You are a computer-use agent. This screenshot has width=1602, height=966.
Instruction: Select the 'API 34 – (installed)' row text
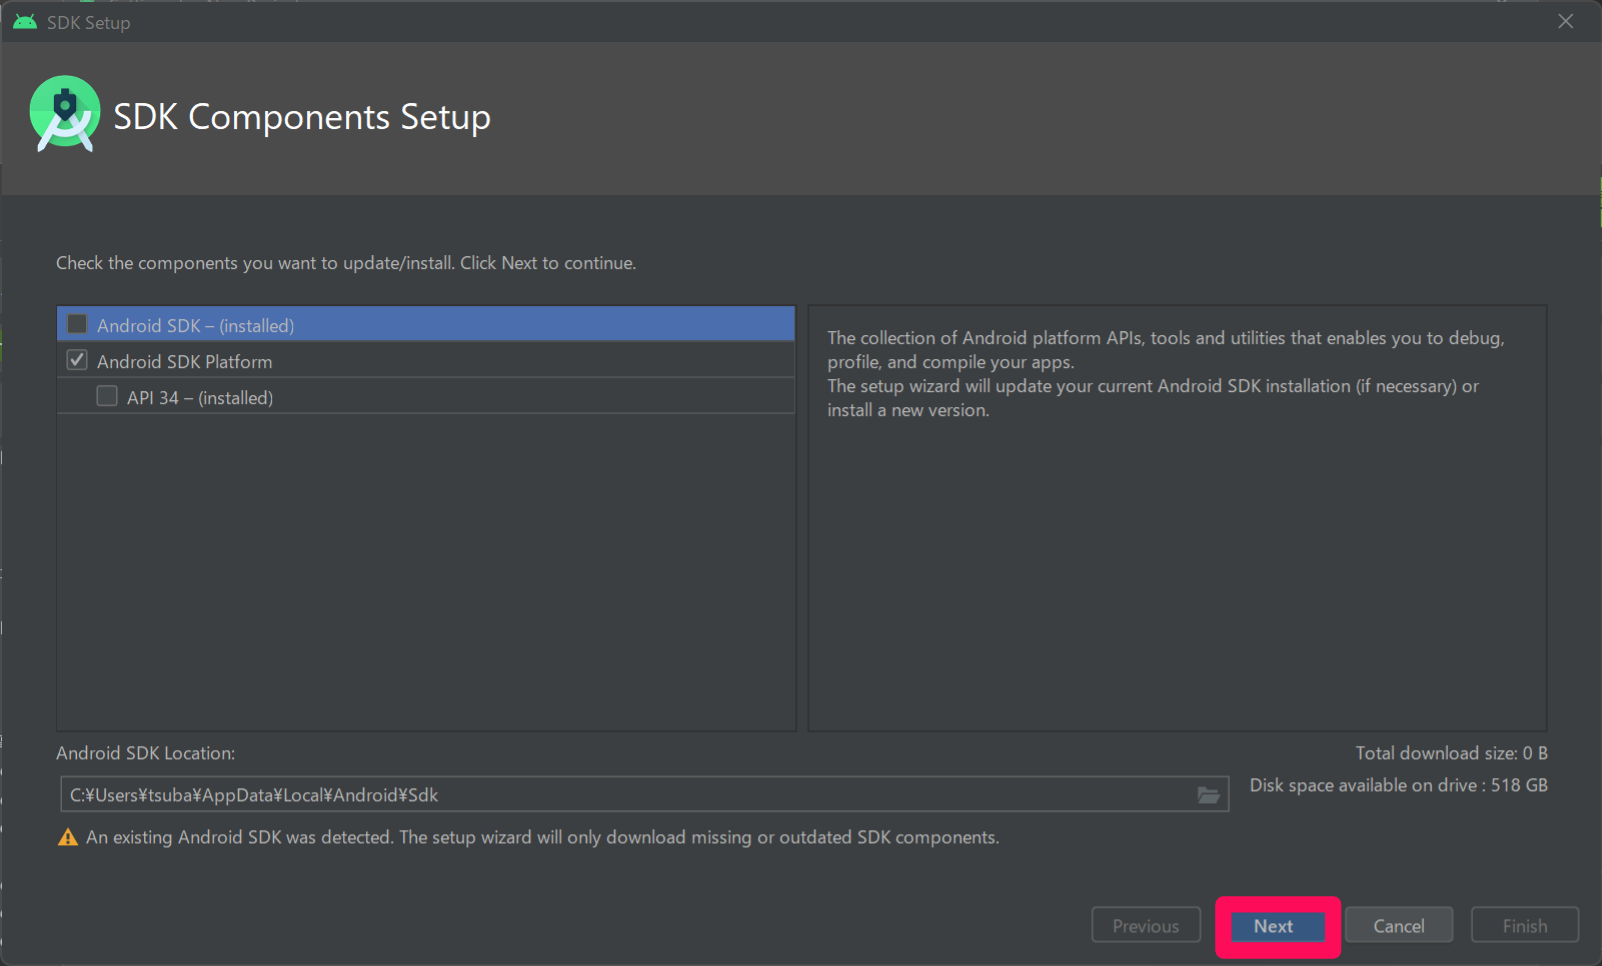[200, 398]
